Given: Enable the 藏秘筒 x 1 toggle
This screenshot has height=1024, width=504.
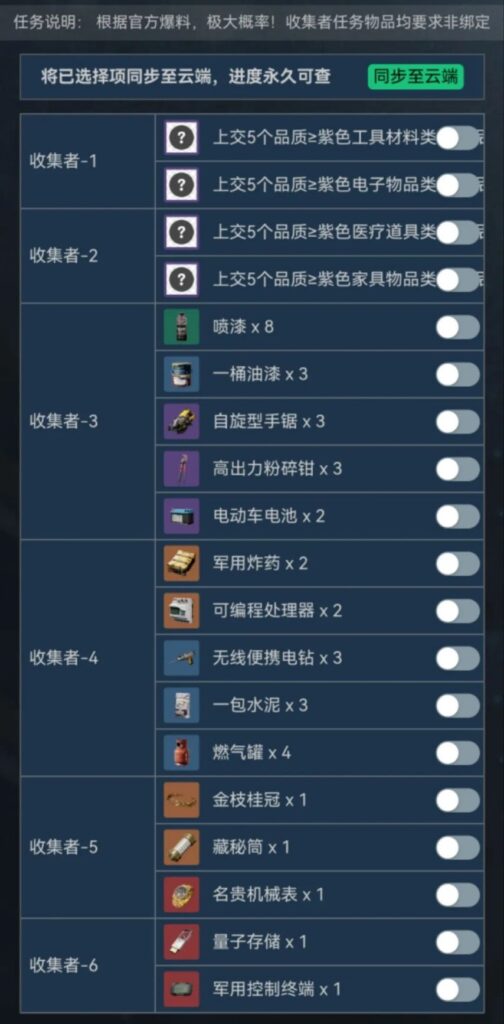Looking at the screenshot, I should (458, 848).
